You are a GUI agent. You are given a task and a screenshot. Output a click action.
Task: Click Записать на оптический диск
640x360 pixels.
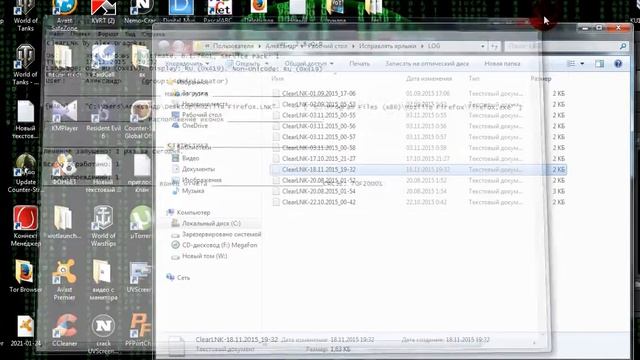coord(427,64)
